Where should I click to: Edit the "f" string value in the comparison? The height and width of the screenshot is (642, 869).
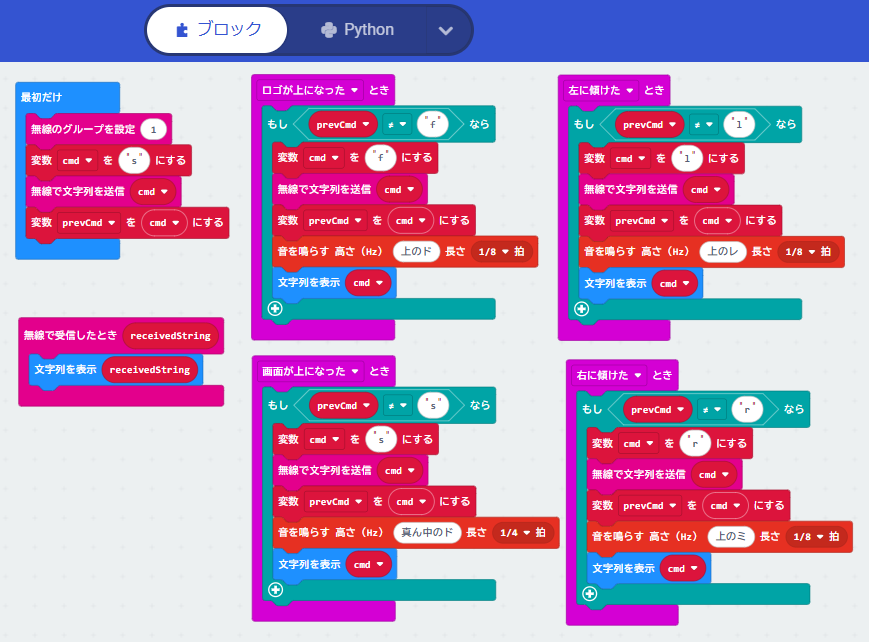click(432, 125)
